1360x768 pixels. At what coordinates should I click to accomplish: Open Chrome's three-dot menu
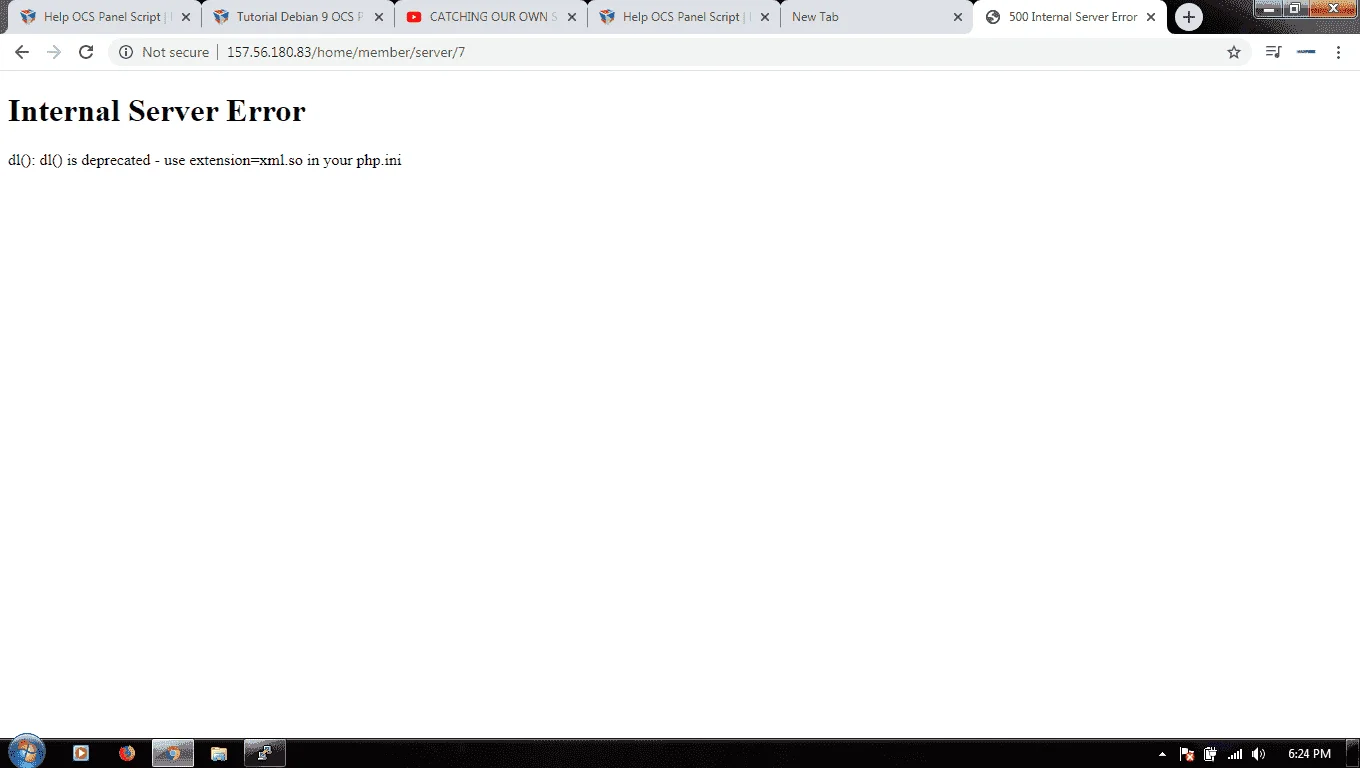click(1338, 52)
